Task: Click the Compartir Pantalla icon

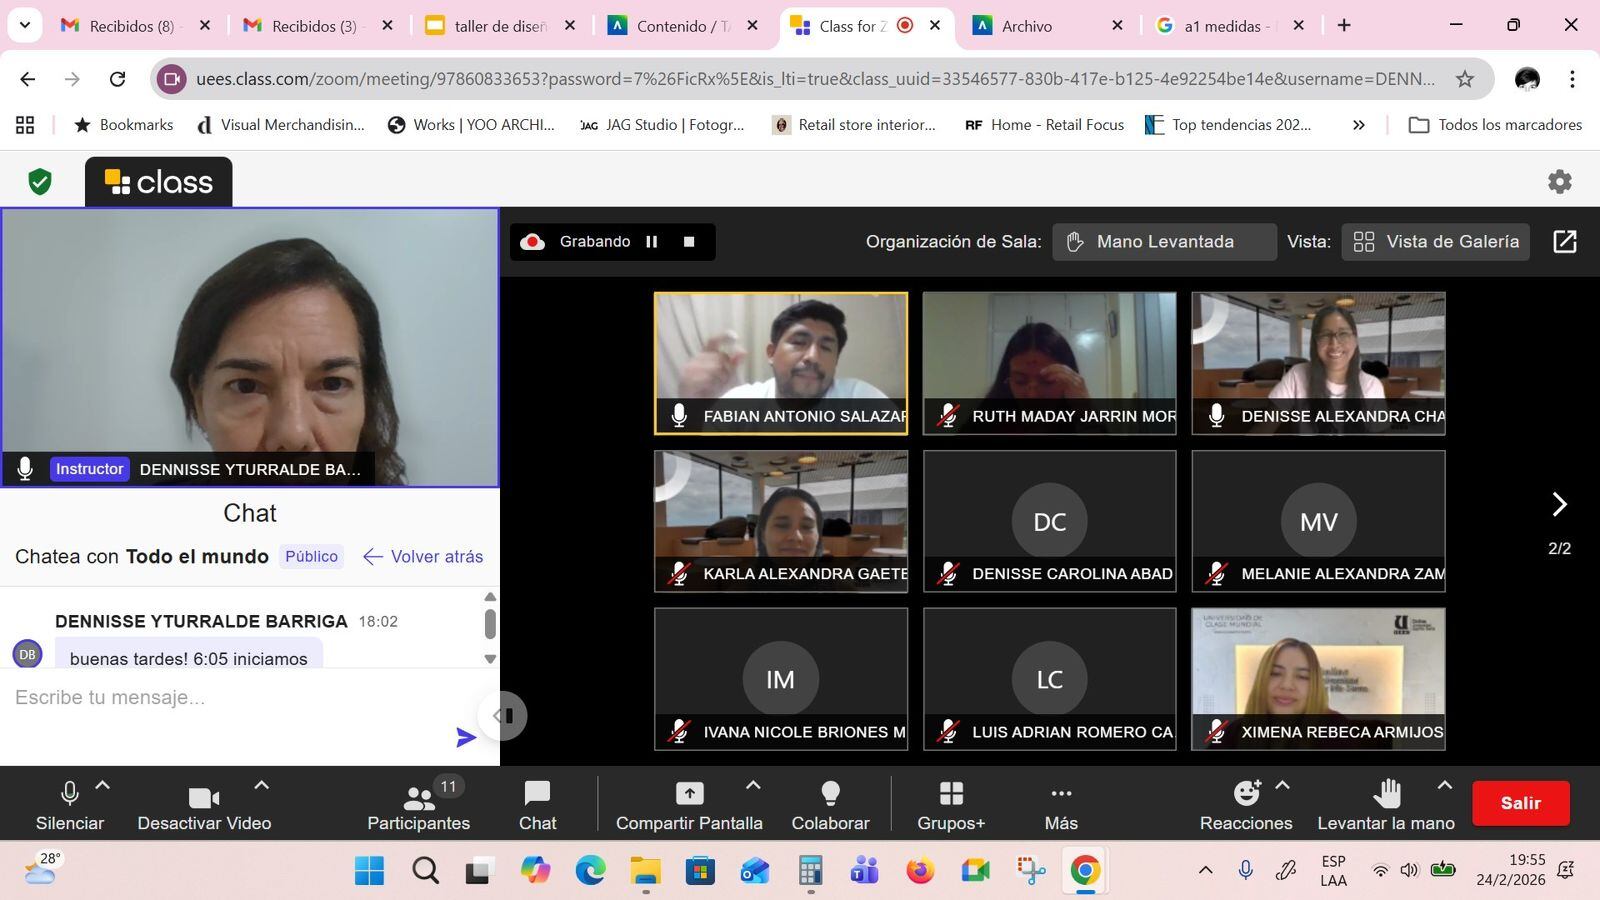Action: (689, 794)
